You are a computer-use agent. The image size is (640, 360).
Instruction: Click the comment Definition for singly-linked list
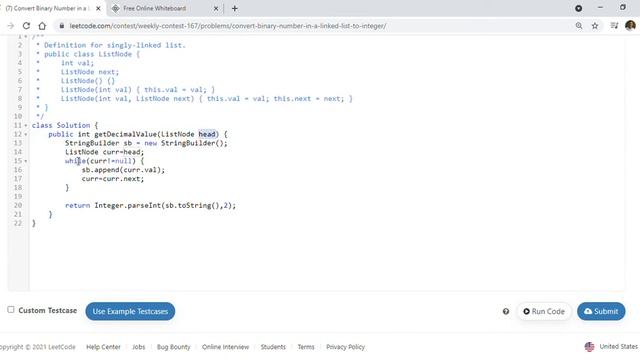click(115, 45)
